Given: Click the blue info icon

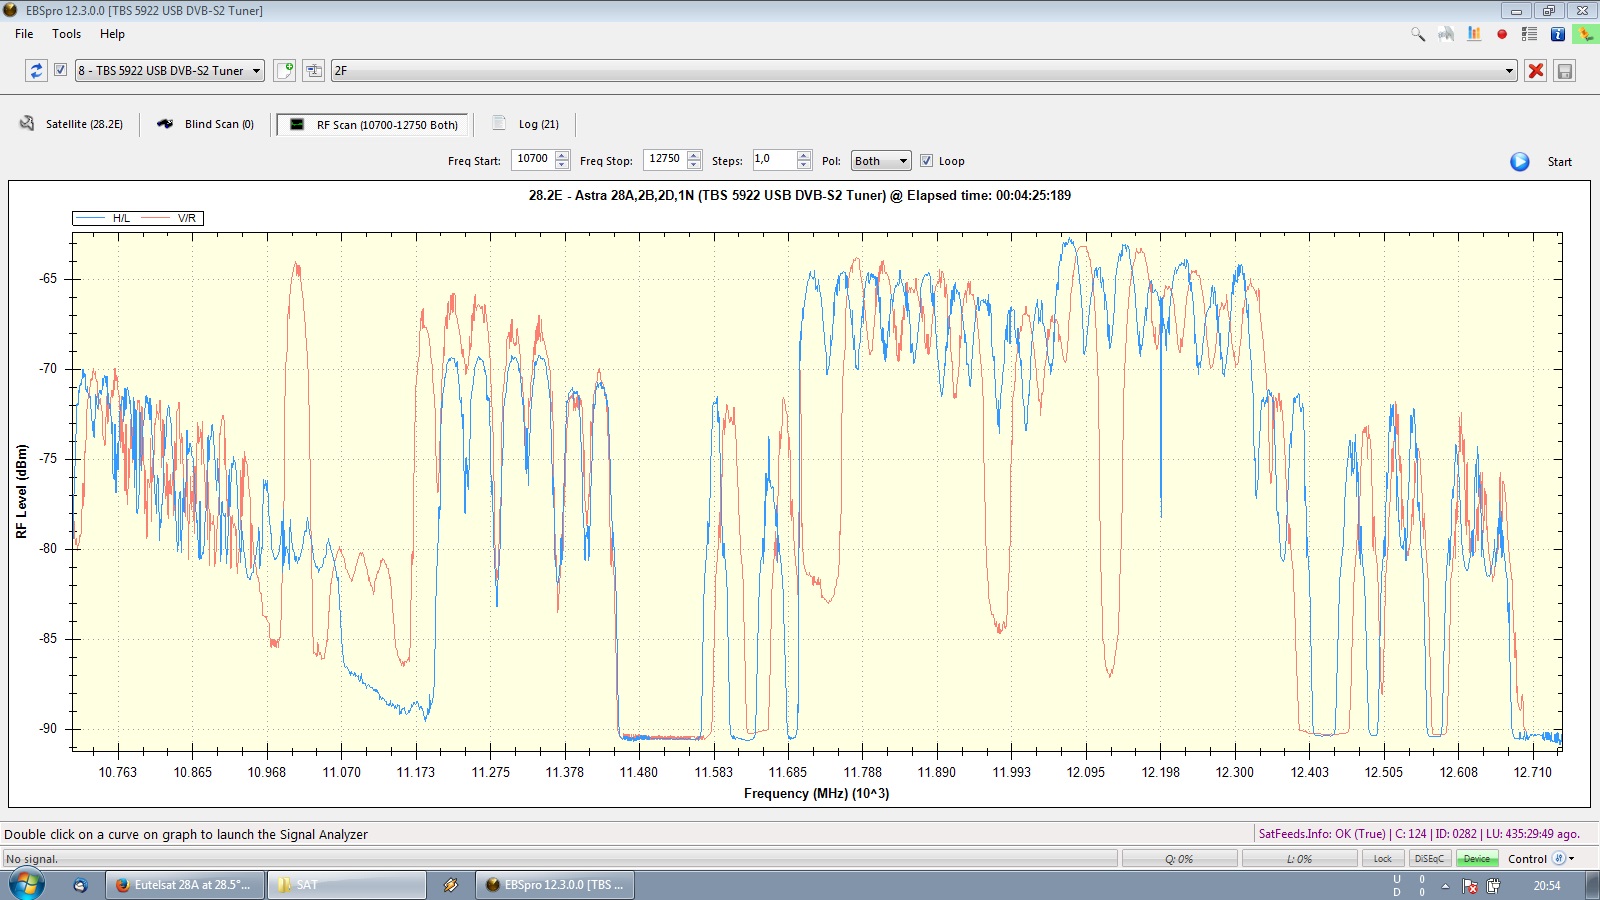Looking at the screenshot, I should click(x=1557, y=34).
